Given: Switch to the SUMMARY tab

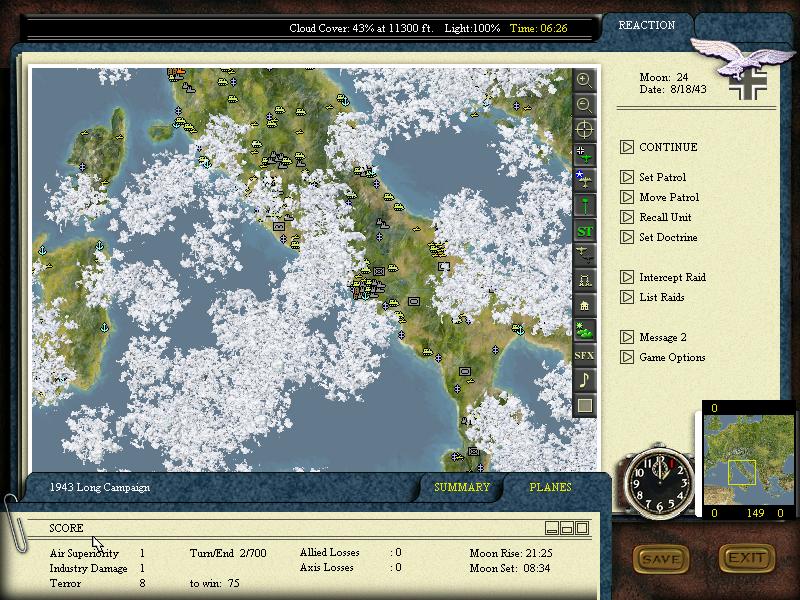Looking at the screenshot, I should pos(462,487).
